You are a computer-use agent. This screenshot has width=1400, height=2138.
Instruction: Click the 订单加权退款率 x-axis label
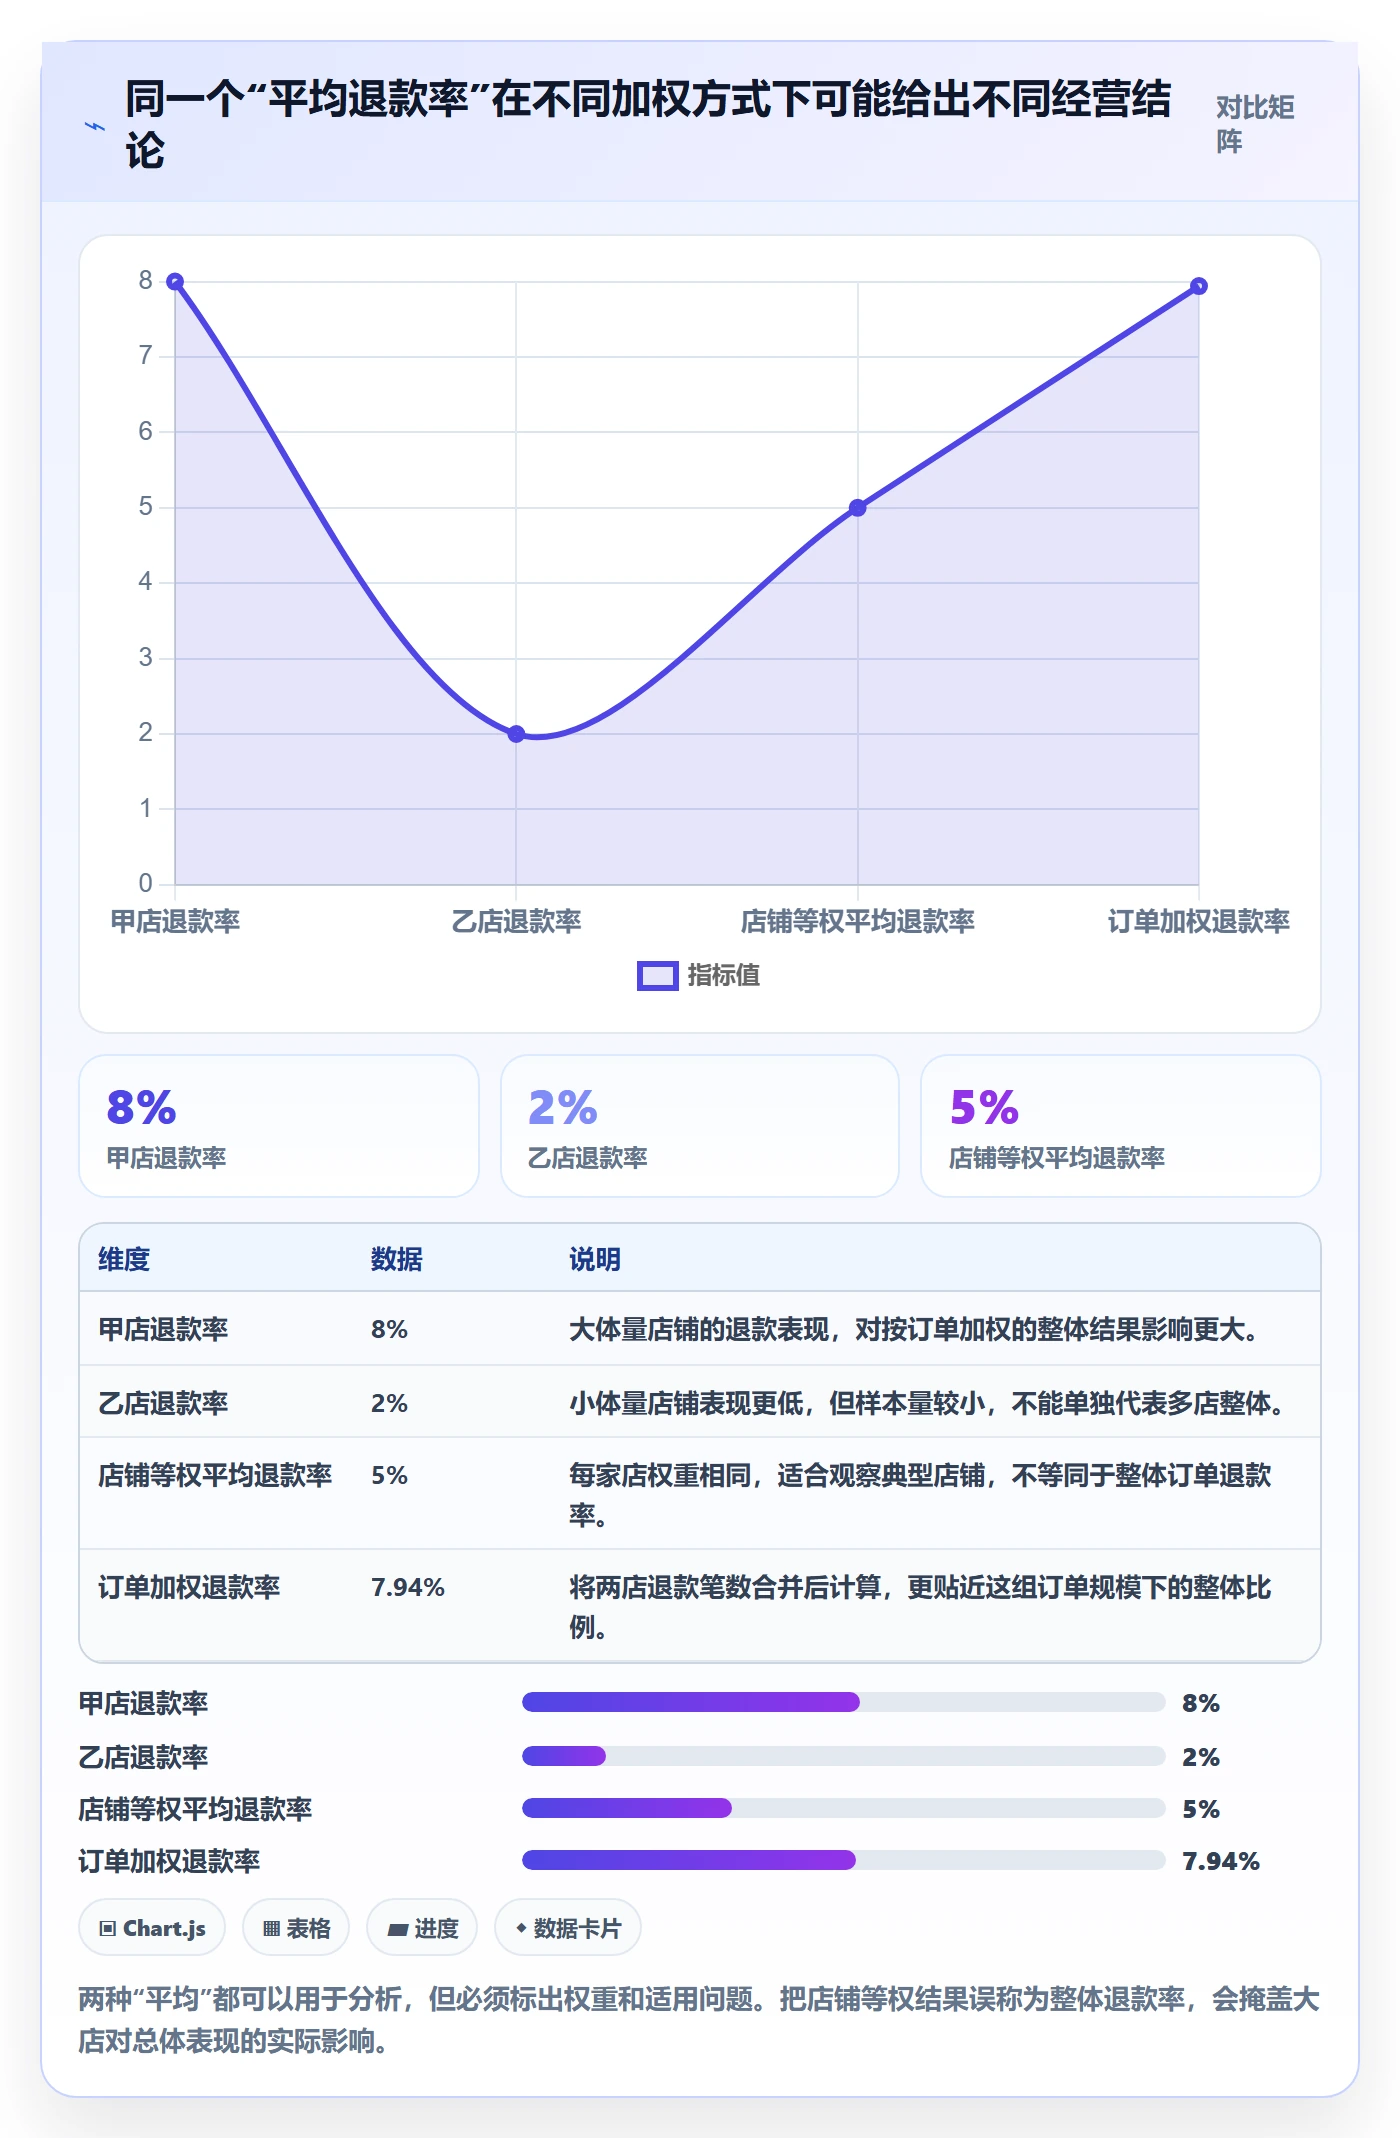click(1199, 921)
